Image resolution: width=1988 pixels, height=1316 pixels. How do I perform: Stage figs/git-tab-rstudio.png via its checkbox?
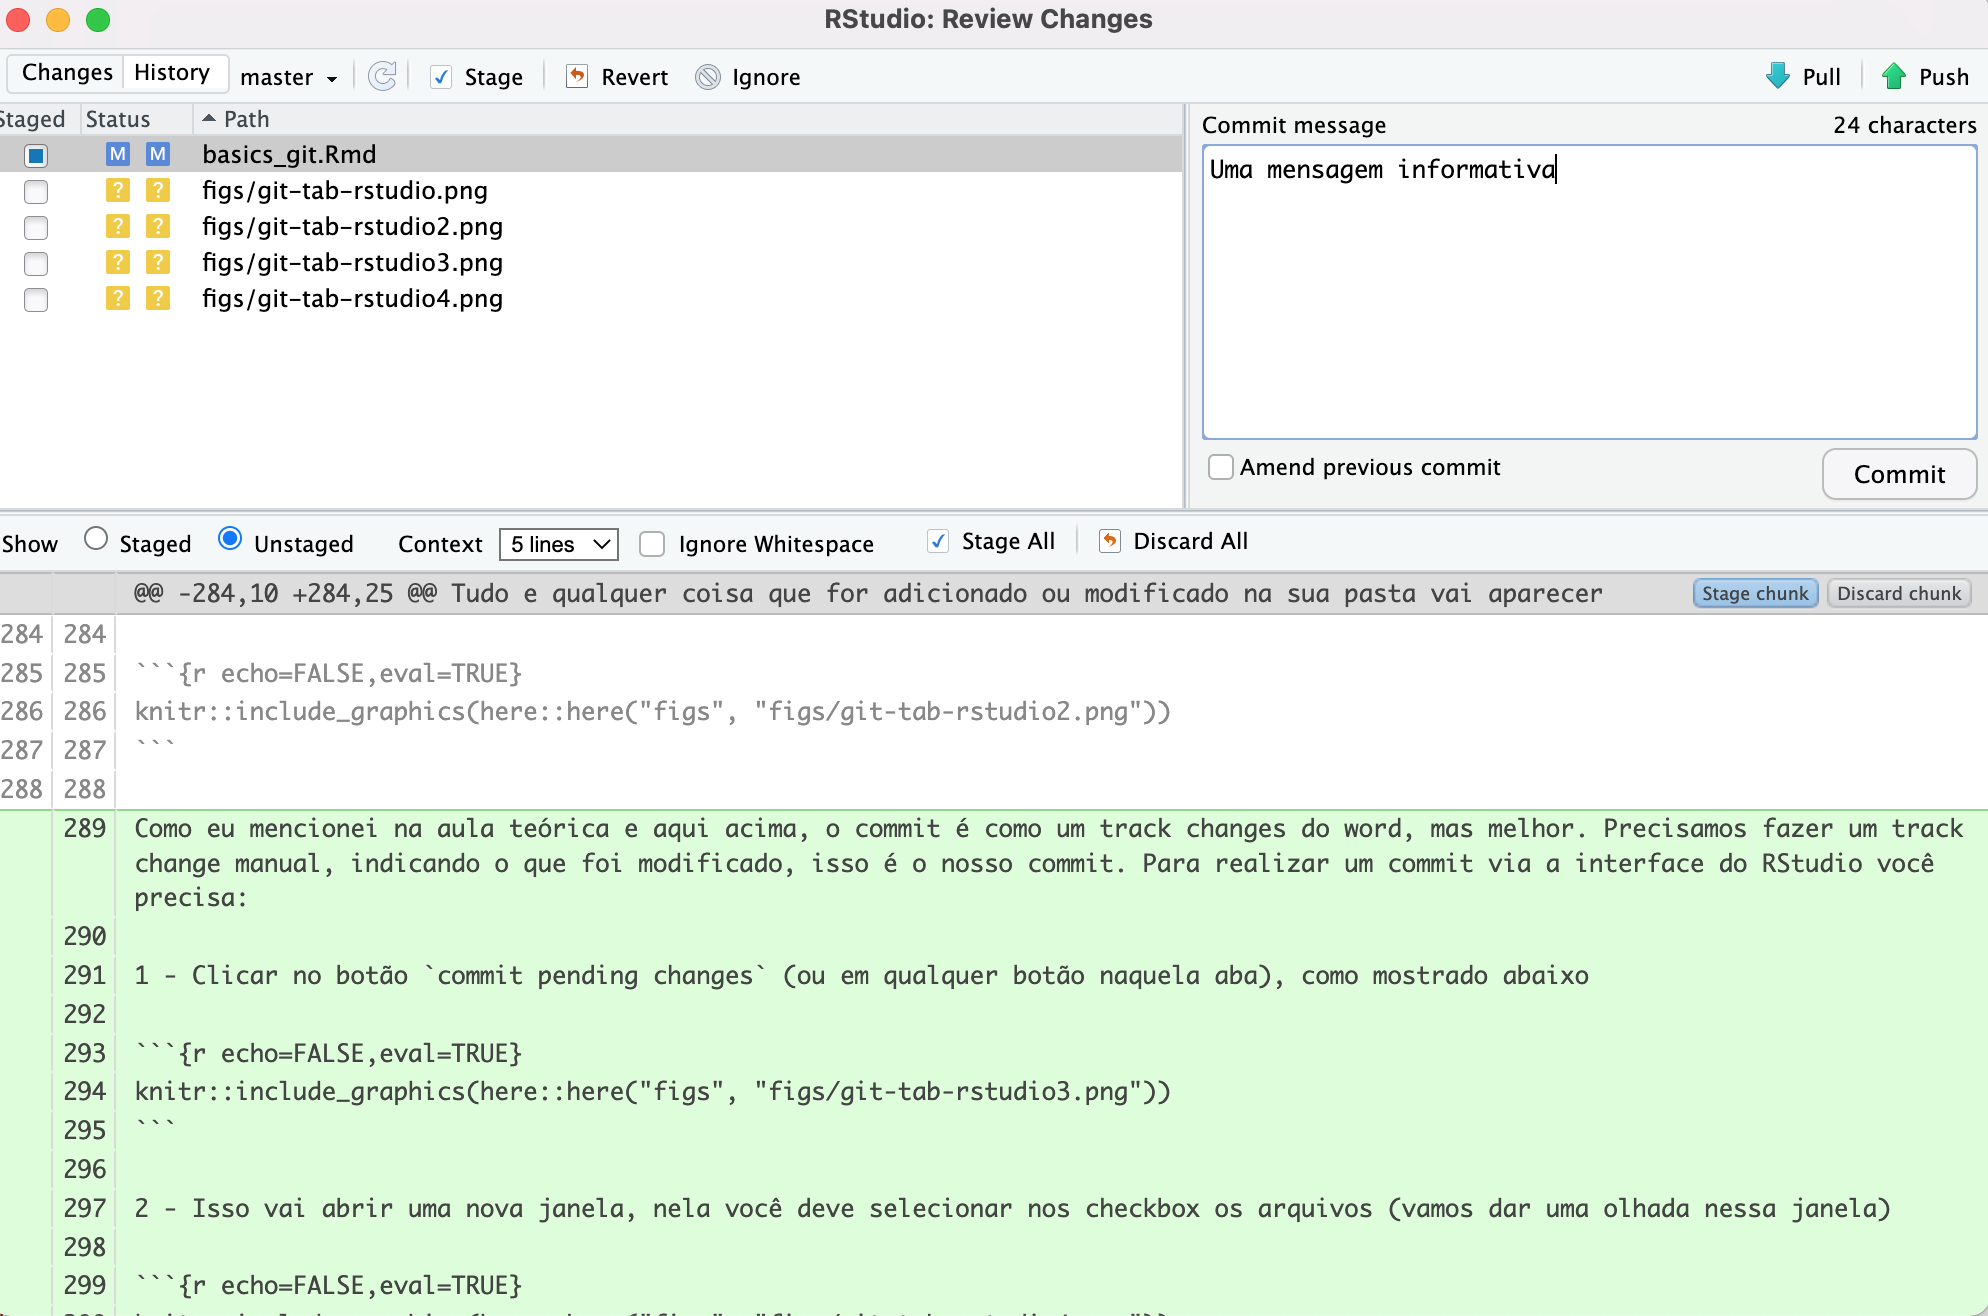click(x=36, y=192)
